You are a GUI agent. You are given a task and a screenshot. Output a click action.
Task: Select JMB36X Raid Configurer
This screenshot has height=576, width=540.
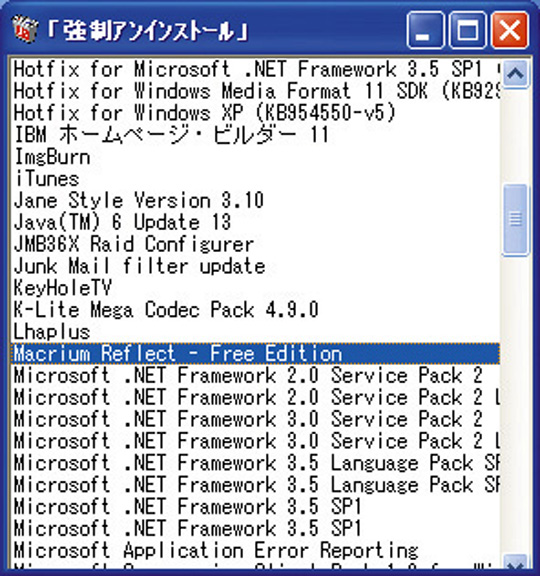255,244
